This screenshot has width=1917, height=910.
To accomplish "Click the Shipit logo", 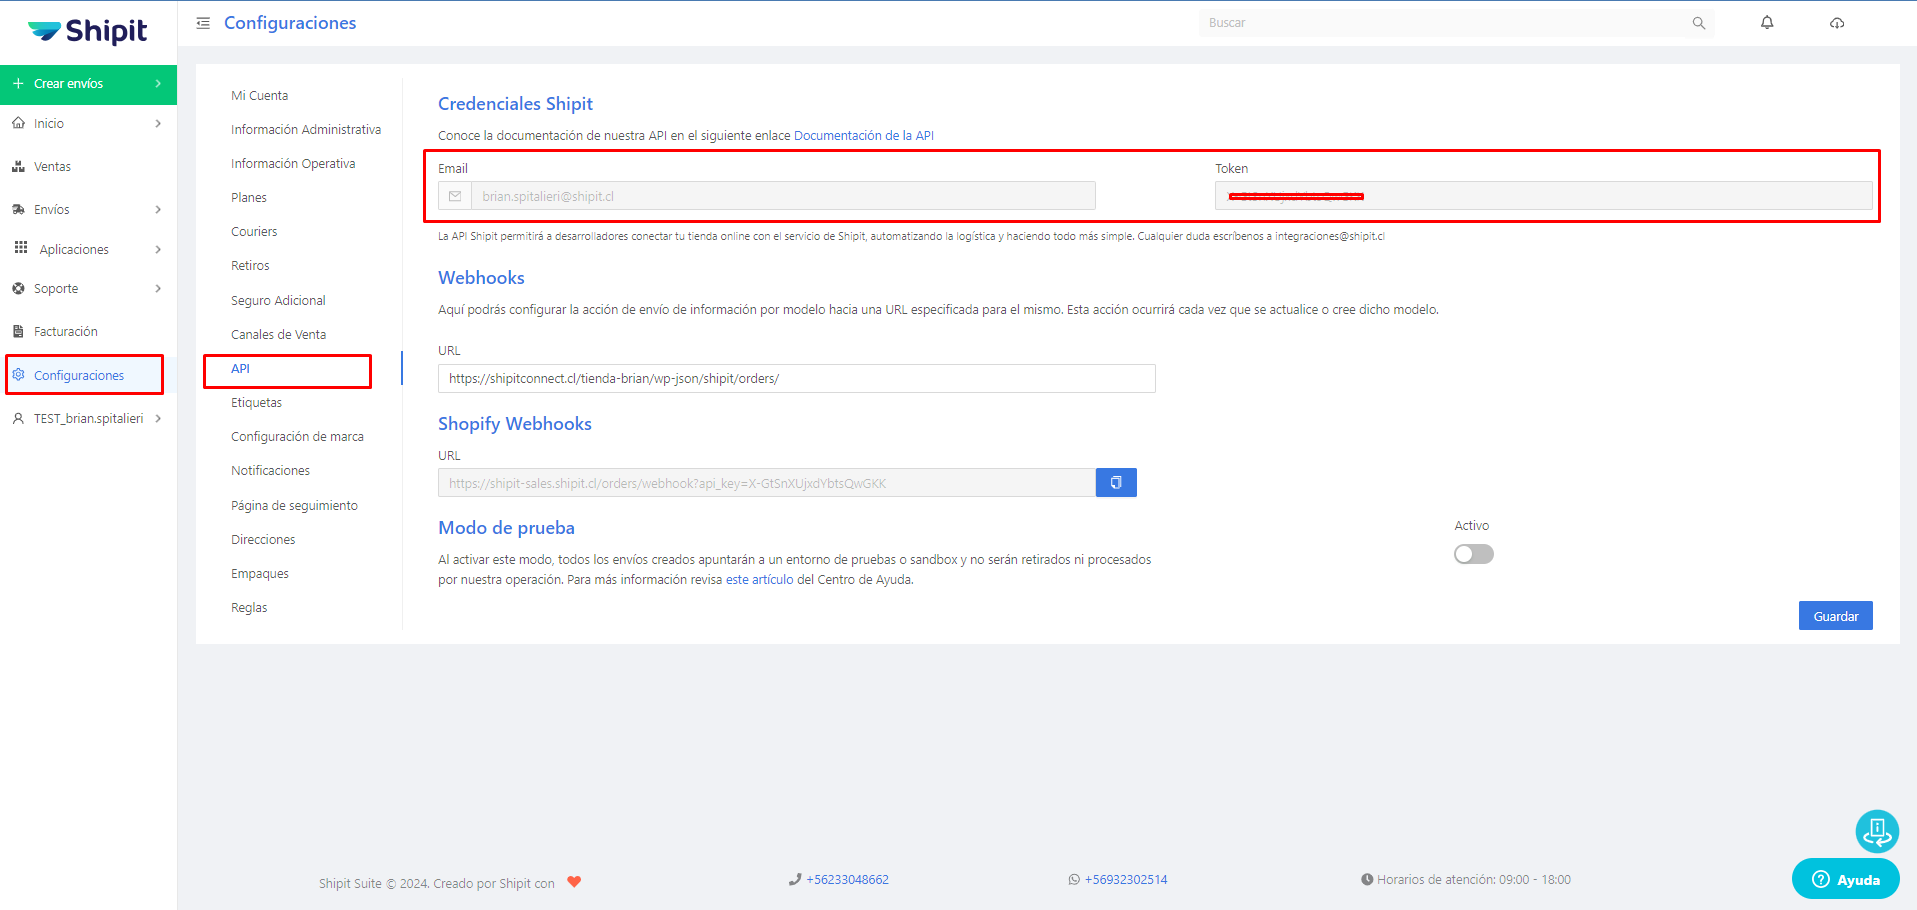I will coord(88,32).
